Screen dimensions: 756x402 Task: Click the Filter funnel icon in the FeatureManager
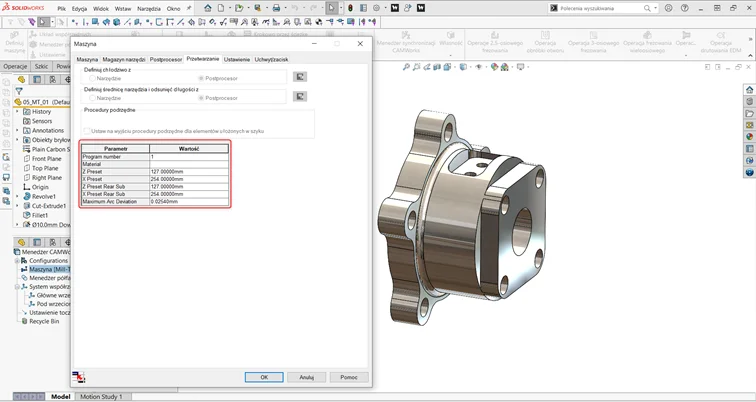tap(19, 91)
